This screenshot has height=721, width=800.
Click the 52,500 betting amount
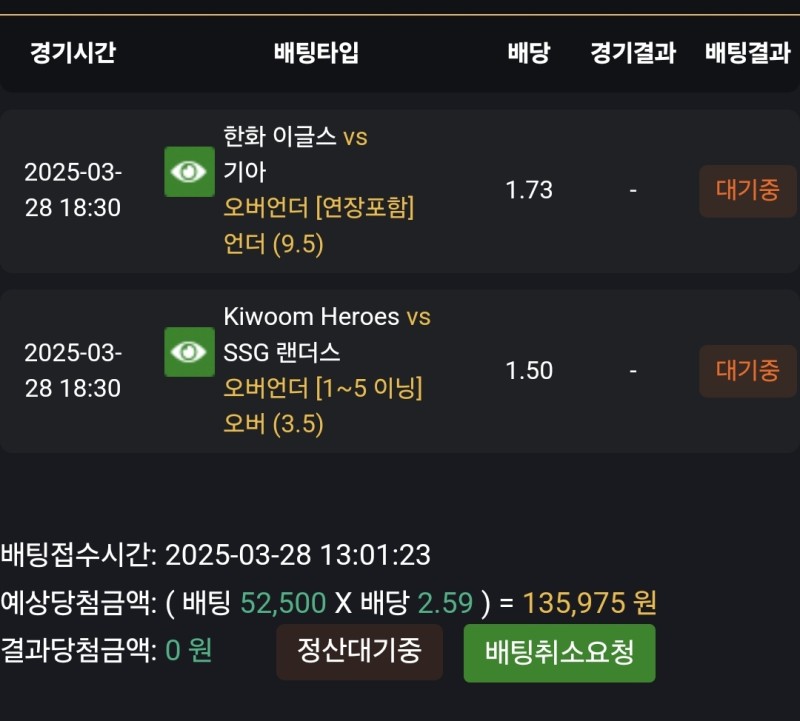[x=283, y=603]
